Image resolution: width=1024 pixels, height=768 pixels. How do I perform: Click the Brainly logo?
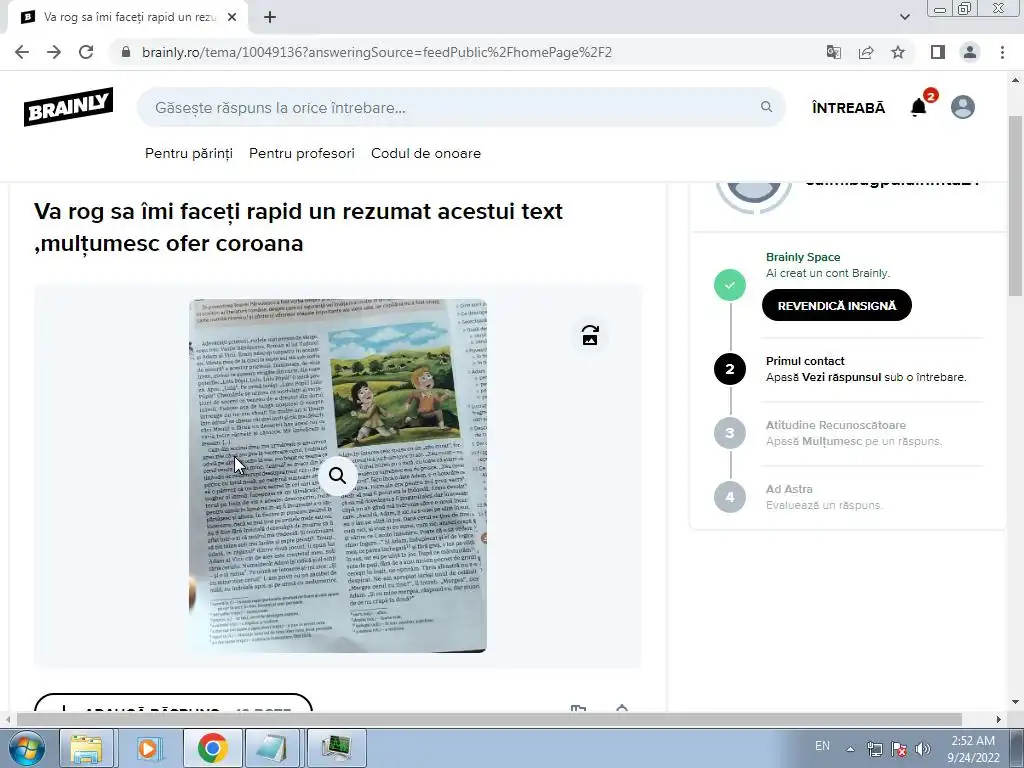click(x=69, y=106)
